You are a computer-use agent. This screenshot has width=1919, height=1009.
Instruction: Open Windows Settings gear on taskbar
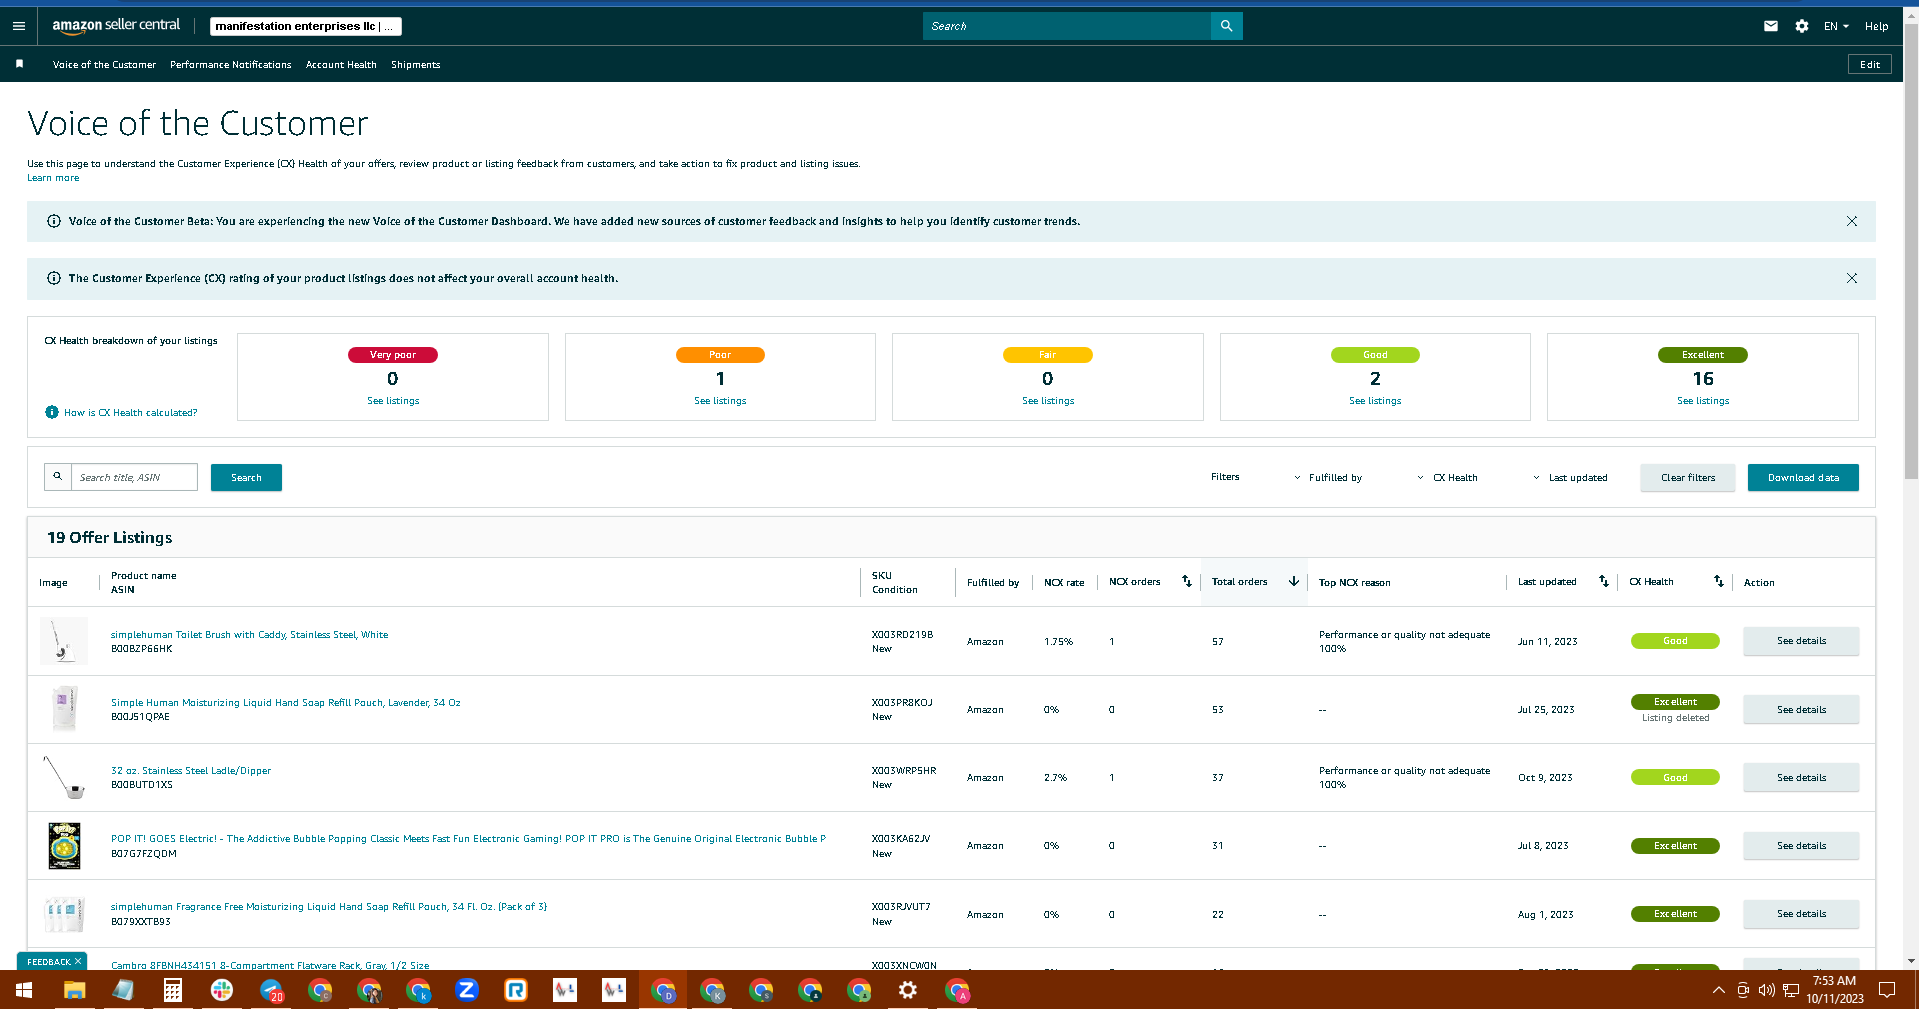tap(908, 990)
